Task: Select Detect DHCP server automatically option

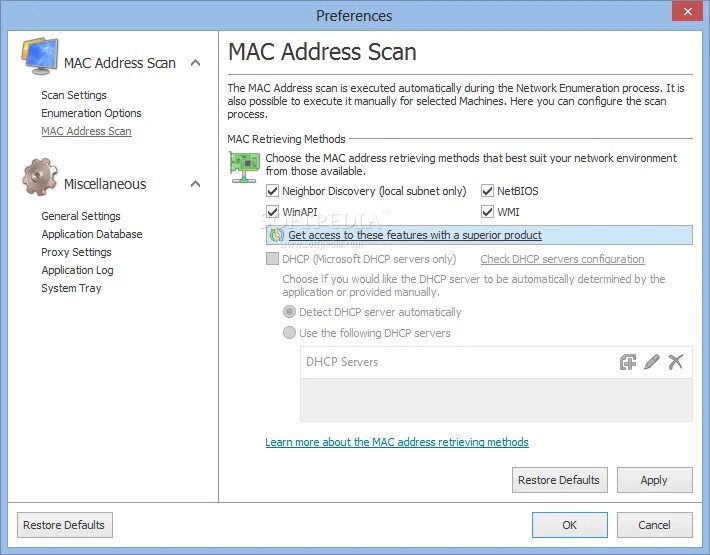Action: click(x=290, y=312)
